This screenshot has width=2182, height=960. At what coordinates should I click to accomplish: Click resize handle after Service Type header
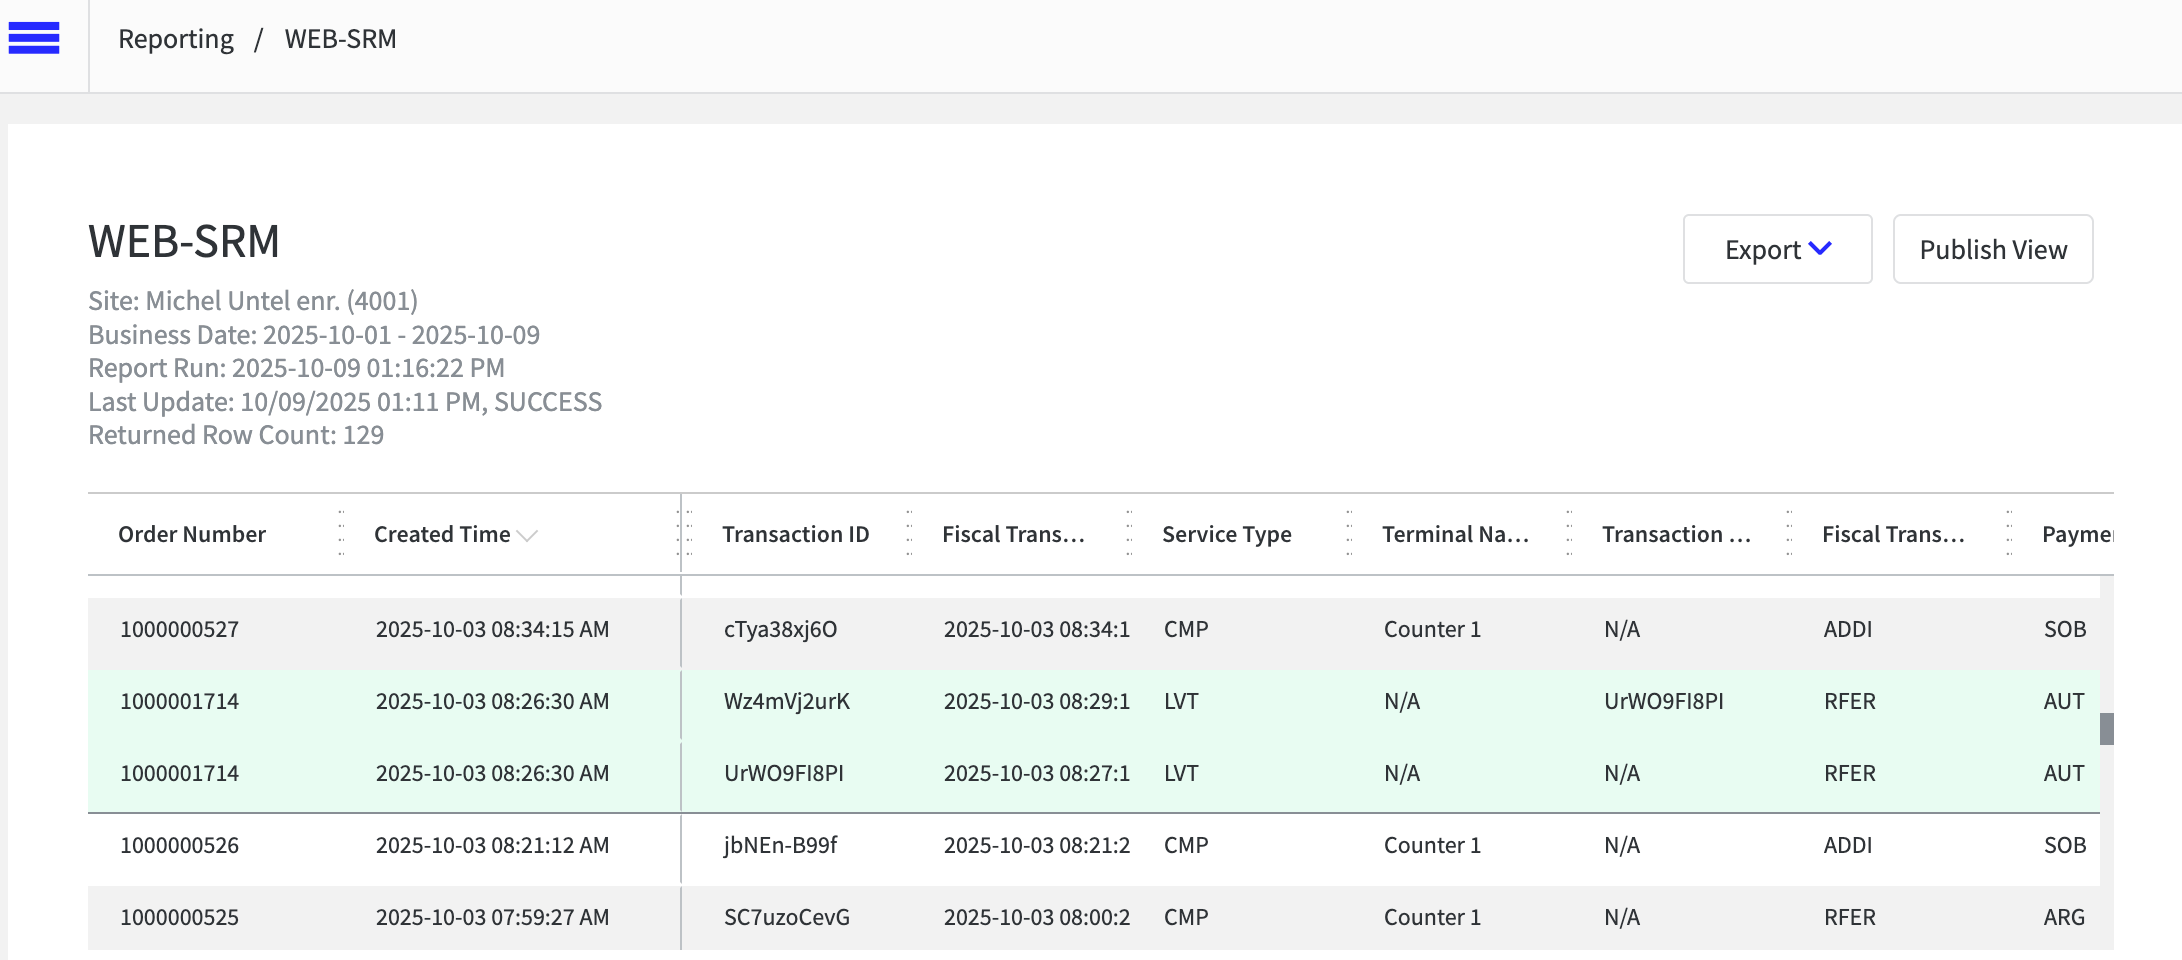coord(1349,533)
